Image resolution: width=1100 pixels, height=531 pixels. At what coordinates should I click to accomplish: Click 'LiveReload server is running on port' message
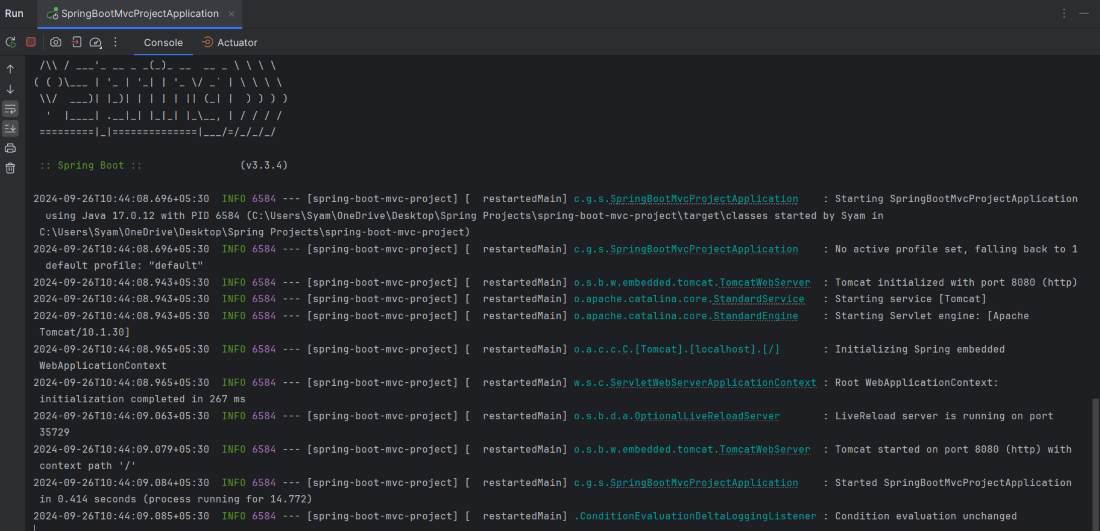[944, 416]
